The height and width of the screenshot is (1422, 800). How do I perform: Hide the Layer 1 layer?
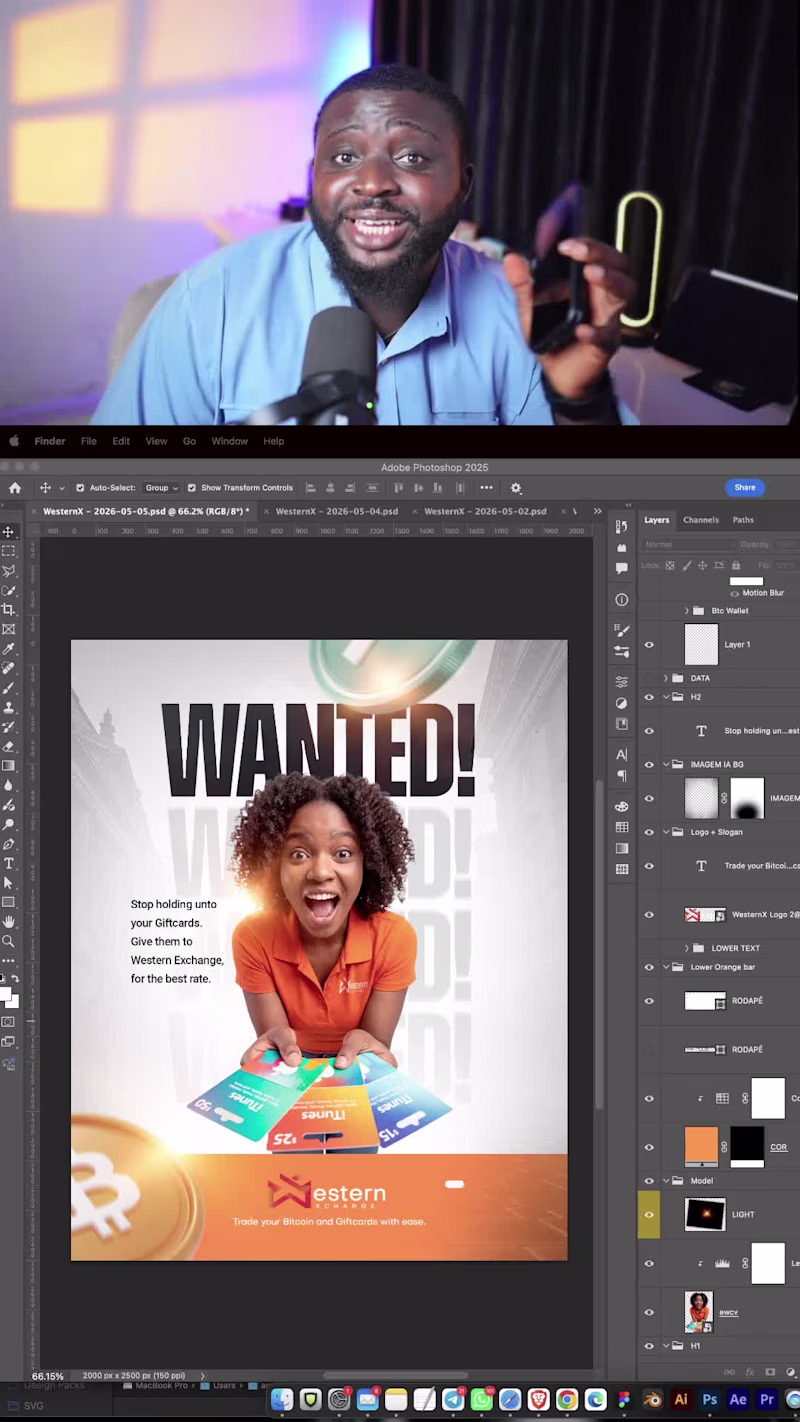click(649, 645)
